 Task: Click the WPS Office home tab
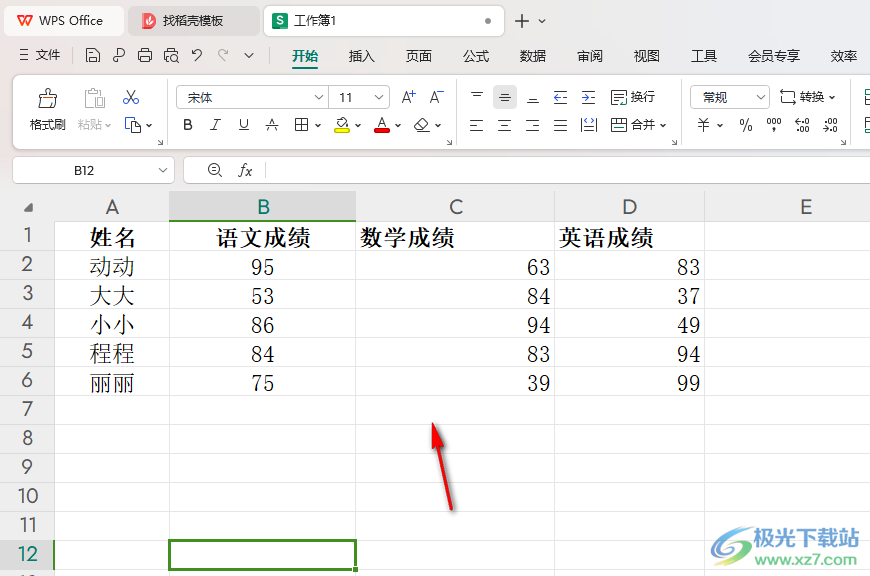[63, 21]
